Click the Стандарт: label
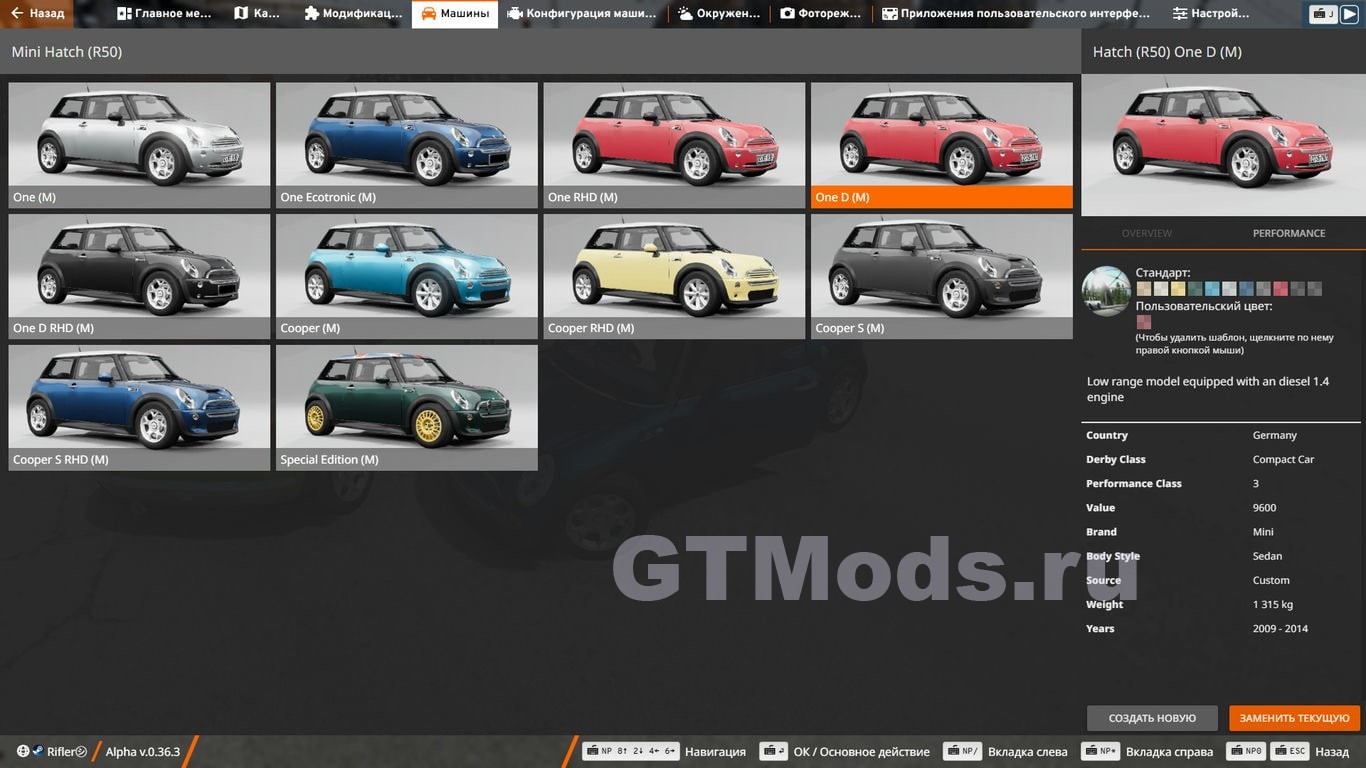The width and height of the screenshot is (1366, 768). click(x=1163, y=272)
